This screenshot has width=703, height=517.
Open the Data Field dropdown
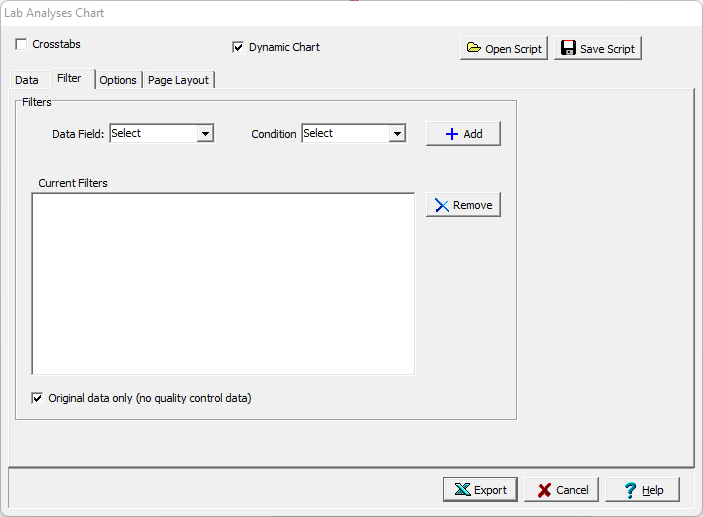point(205,134)
